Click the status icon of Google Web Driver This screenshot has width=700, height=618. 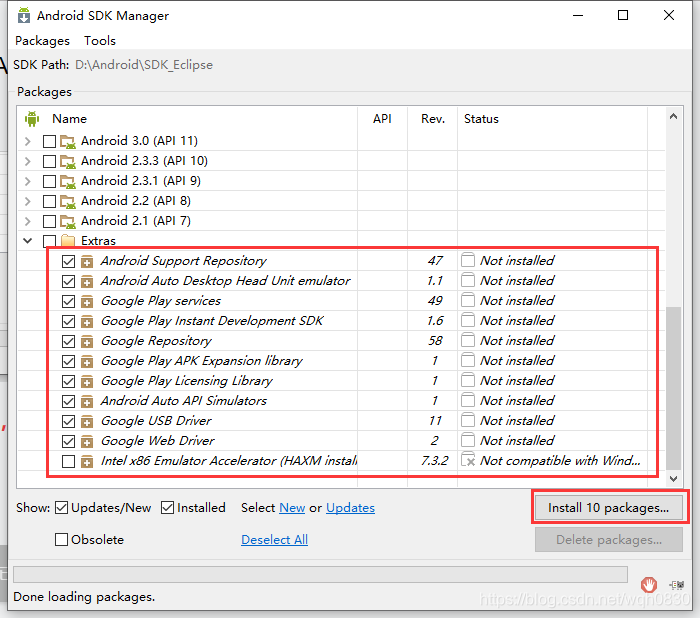tap(468, 440)
